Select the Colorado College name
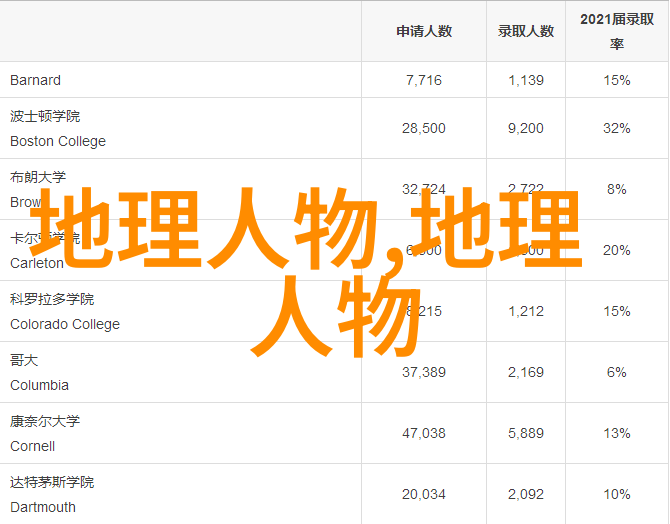This screenshot has height=524, width=670. pos(65,324)
